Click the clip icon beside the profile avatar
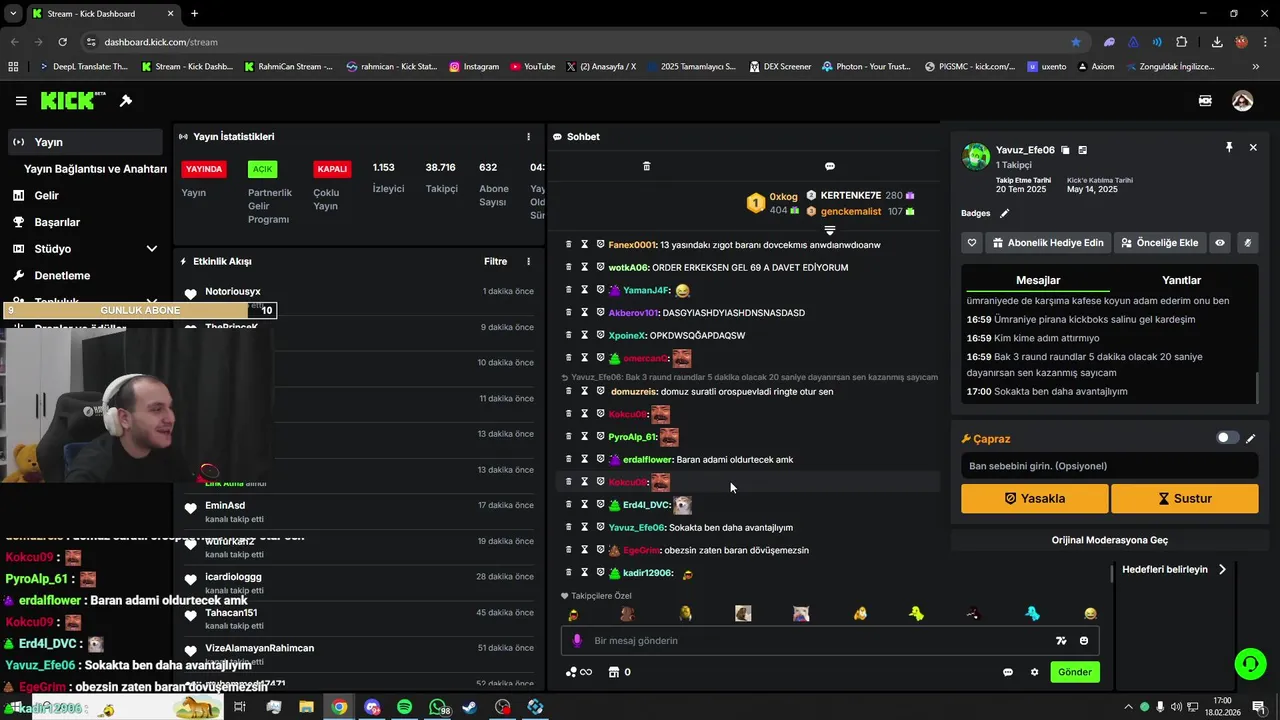 click(1205, 101)
